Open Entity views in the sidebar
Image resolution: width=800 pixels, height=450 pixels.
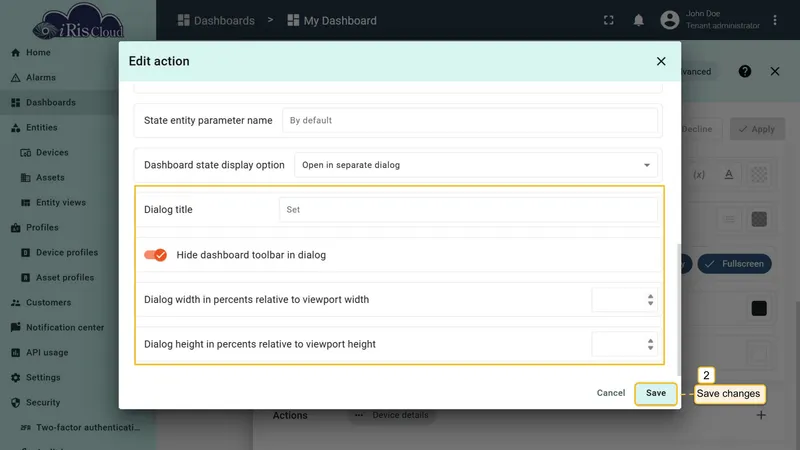59,203
